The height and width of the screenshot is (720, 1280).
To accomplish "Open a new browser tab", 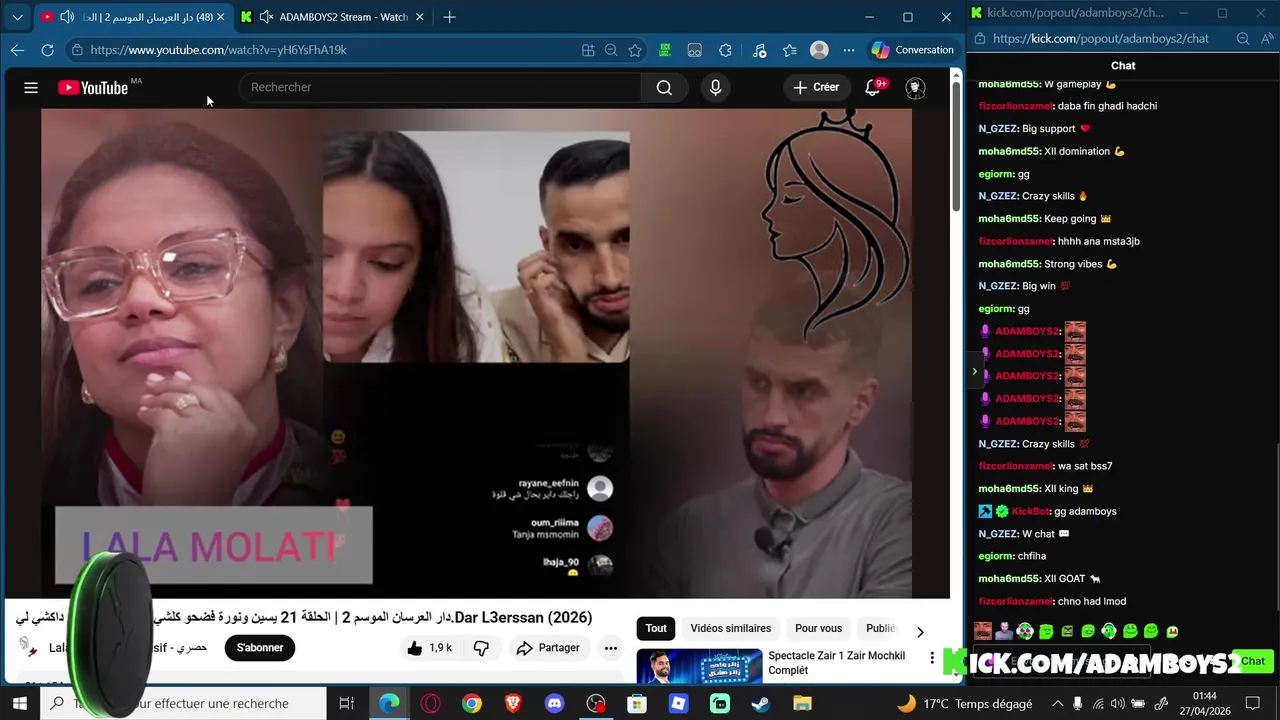I will 449,17.
